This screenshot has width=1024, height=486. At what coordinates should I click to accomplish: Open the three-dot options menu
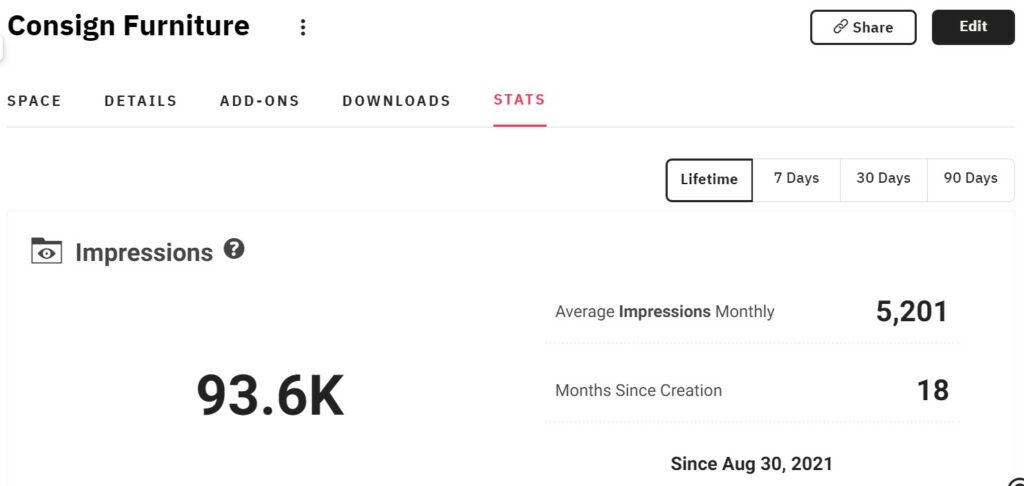click(302, 27)
